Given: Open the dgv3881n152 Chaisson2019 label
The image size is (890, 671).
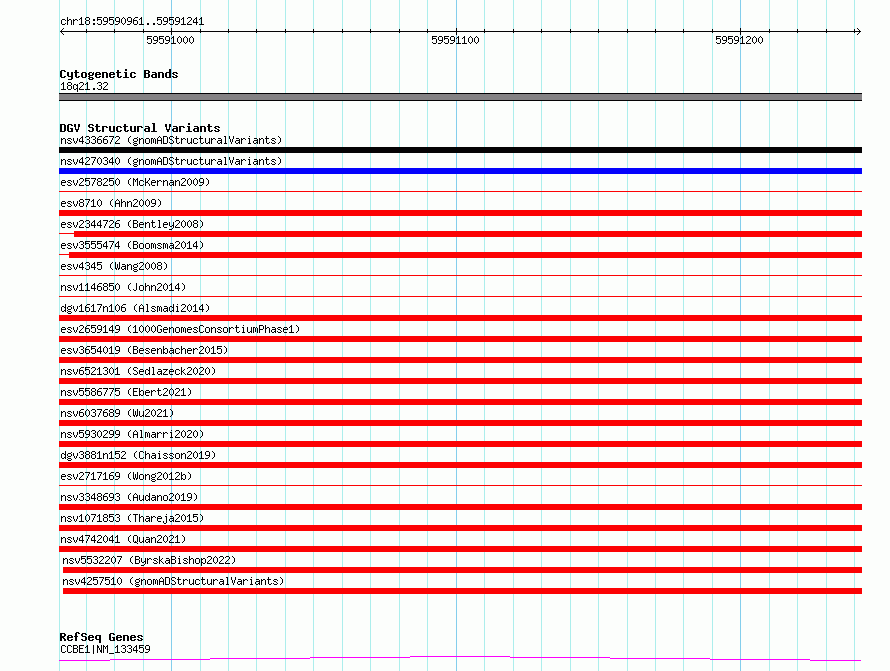Looking at the screenshot, I should point(138,455).
